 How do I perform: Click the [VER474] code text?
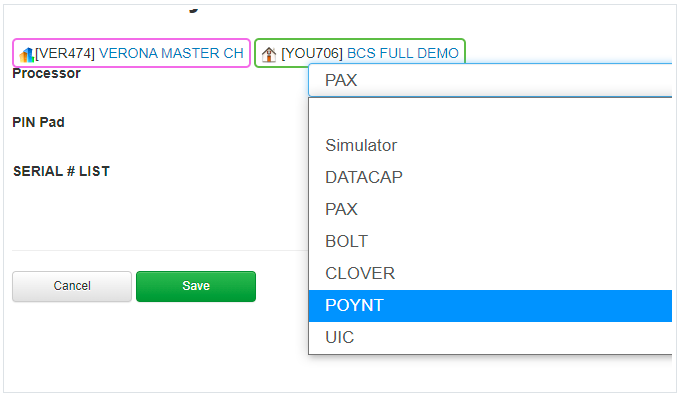[x=65, y=53]
